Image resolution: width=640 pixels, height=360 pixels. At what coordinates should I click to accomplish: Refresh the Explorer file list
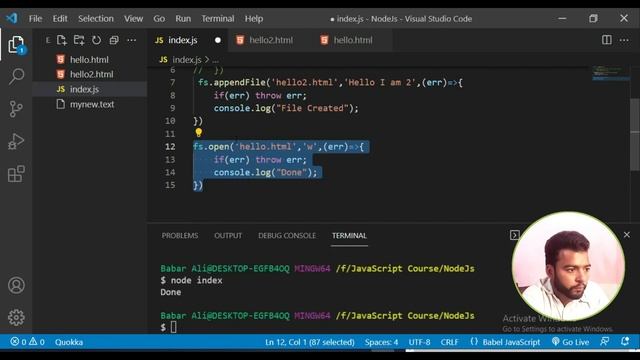point(96,40)
